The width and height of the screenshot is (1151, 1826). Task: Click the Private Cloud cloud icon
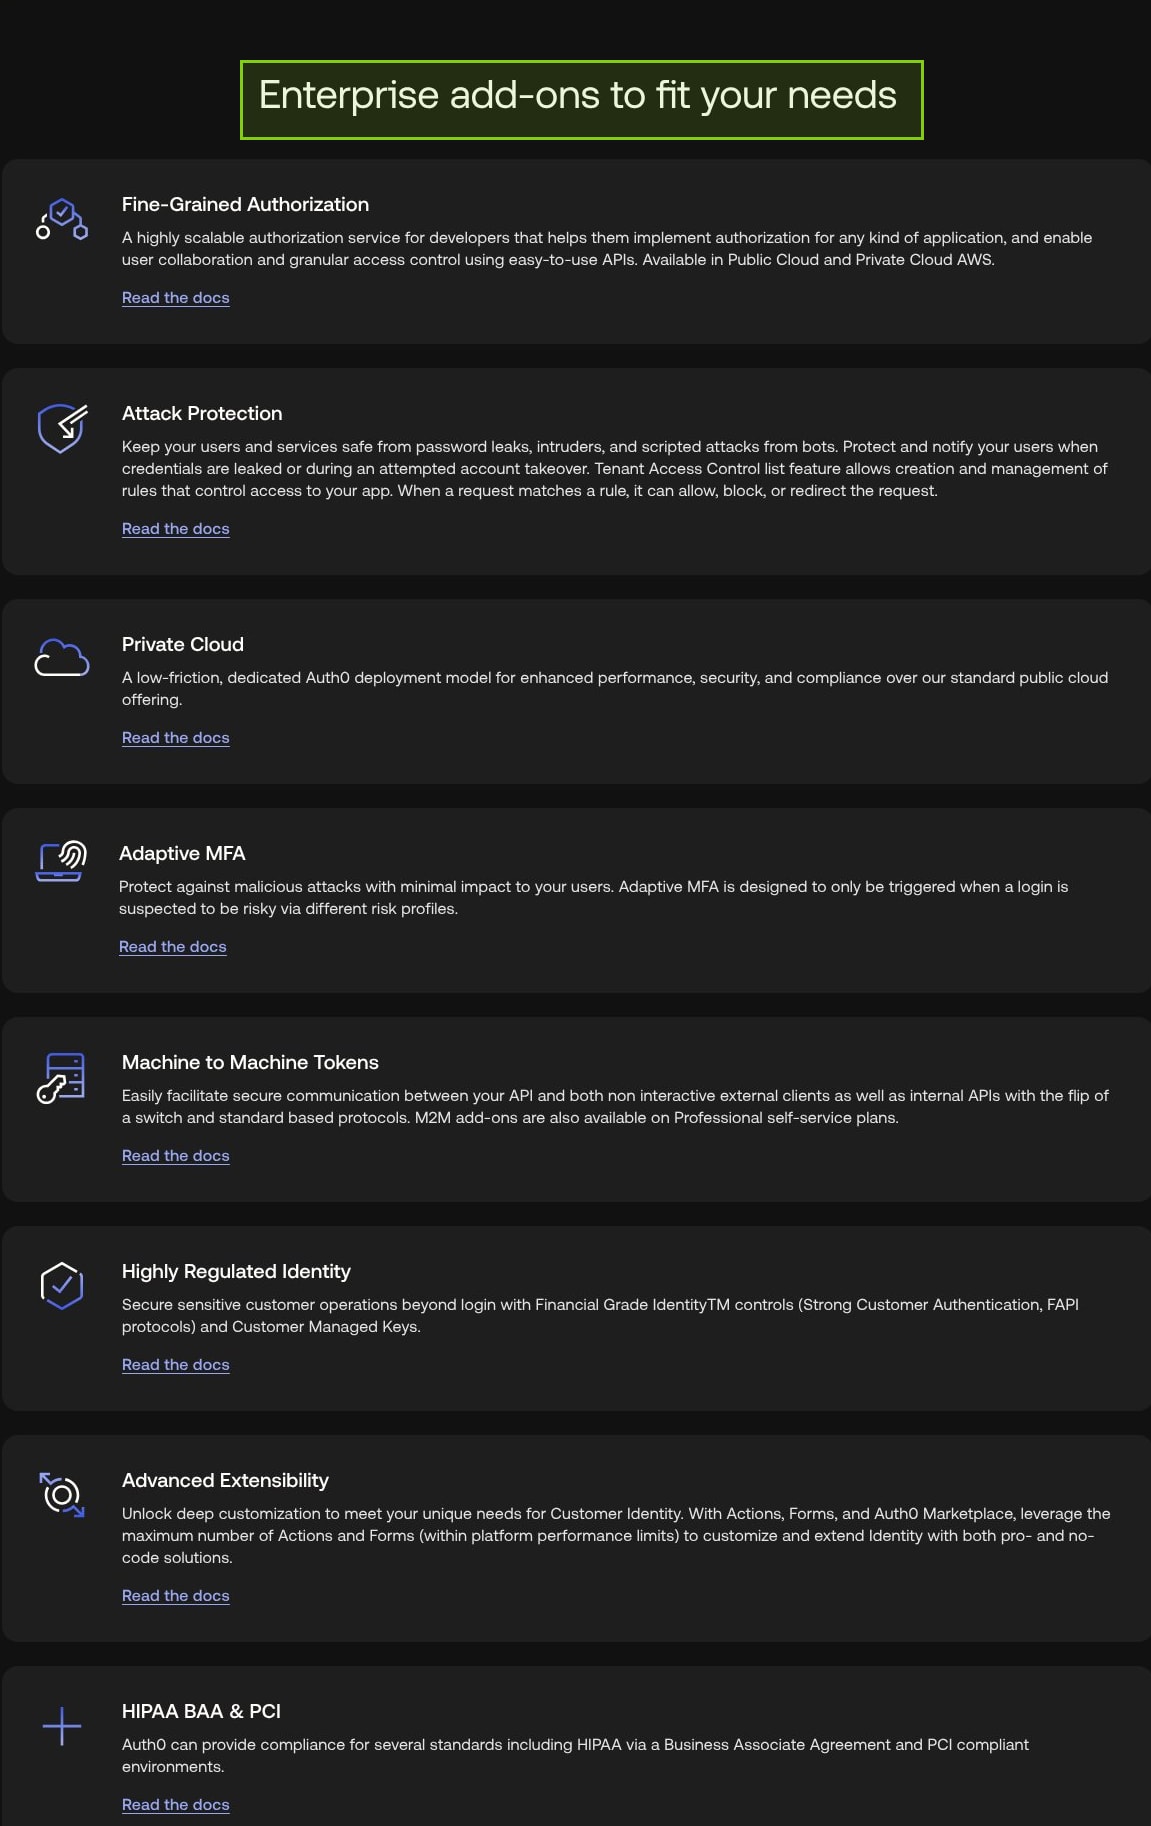(62, 658)
